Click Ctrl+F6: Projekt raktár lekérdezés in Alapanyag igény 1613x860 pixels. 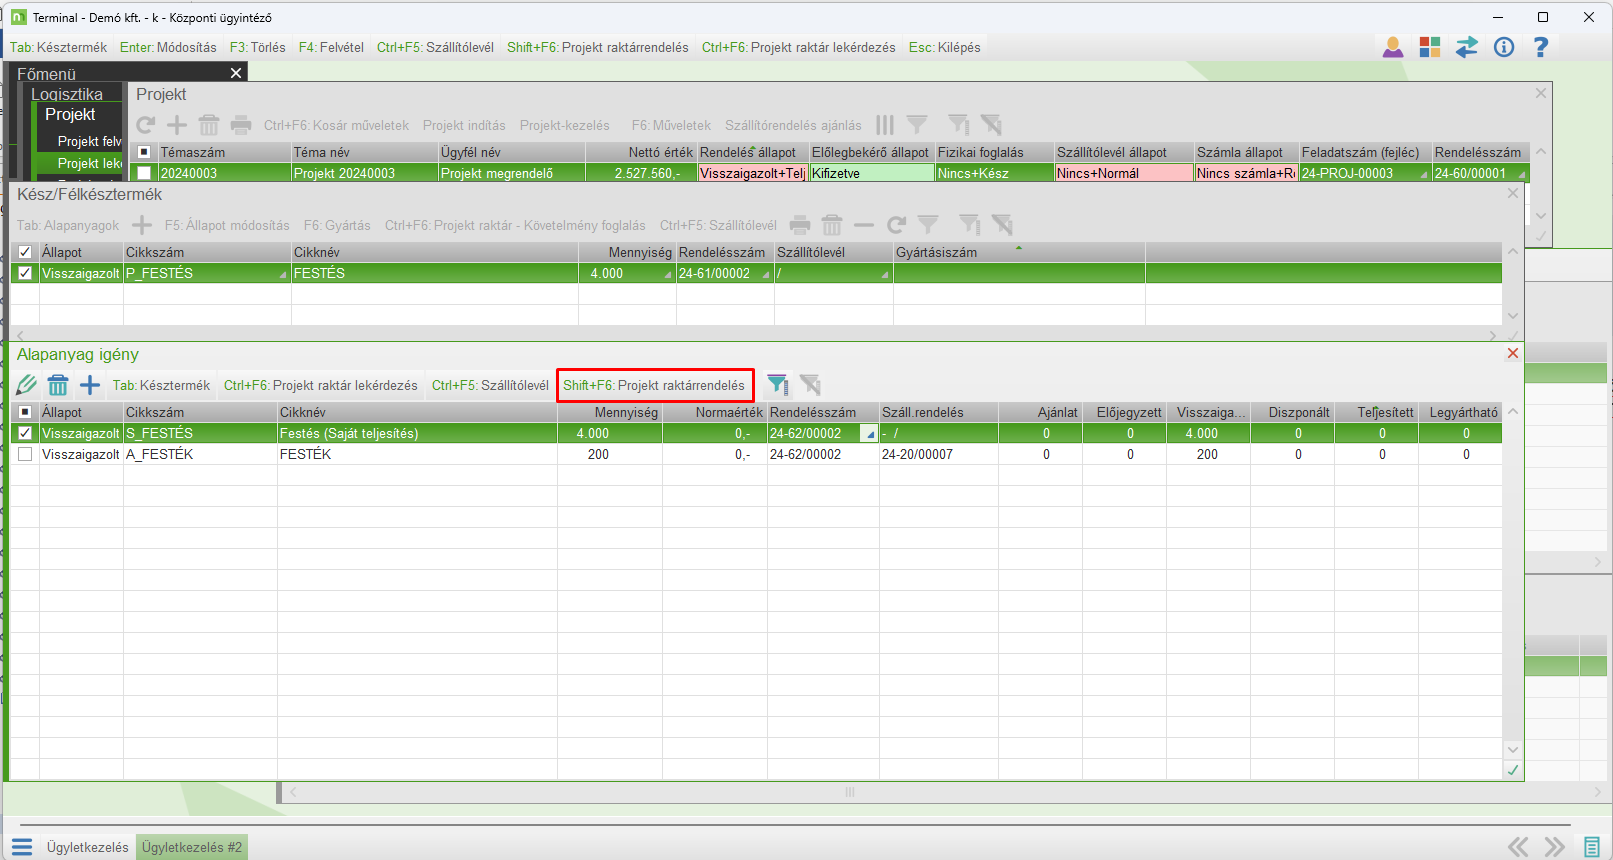click(321, 385)
